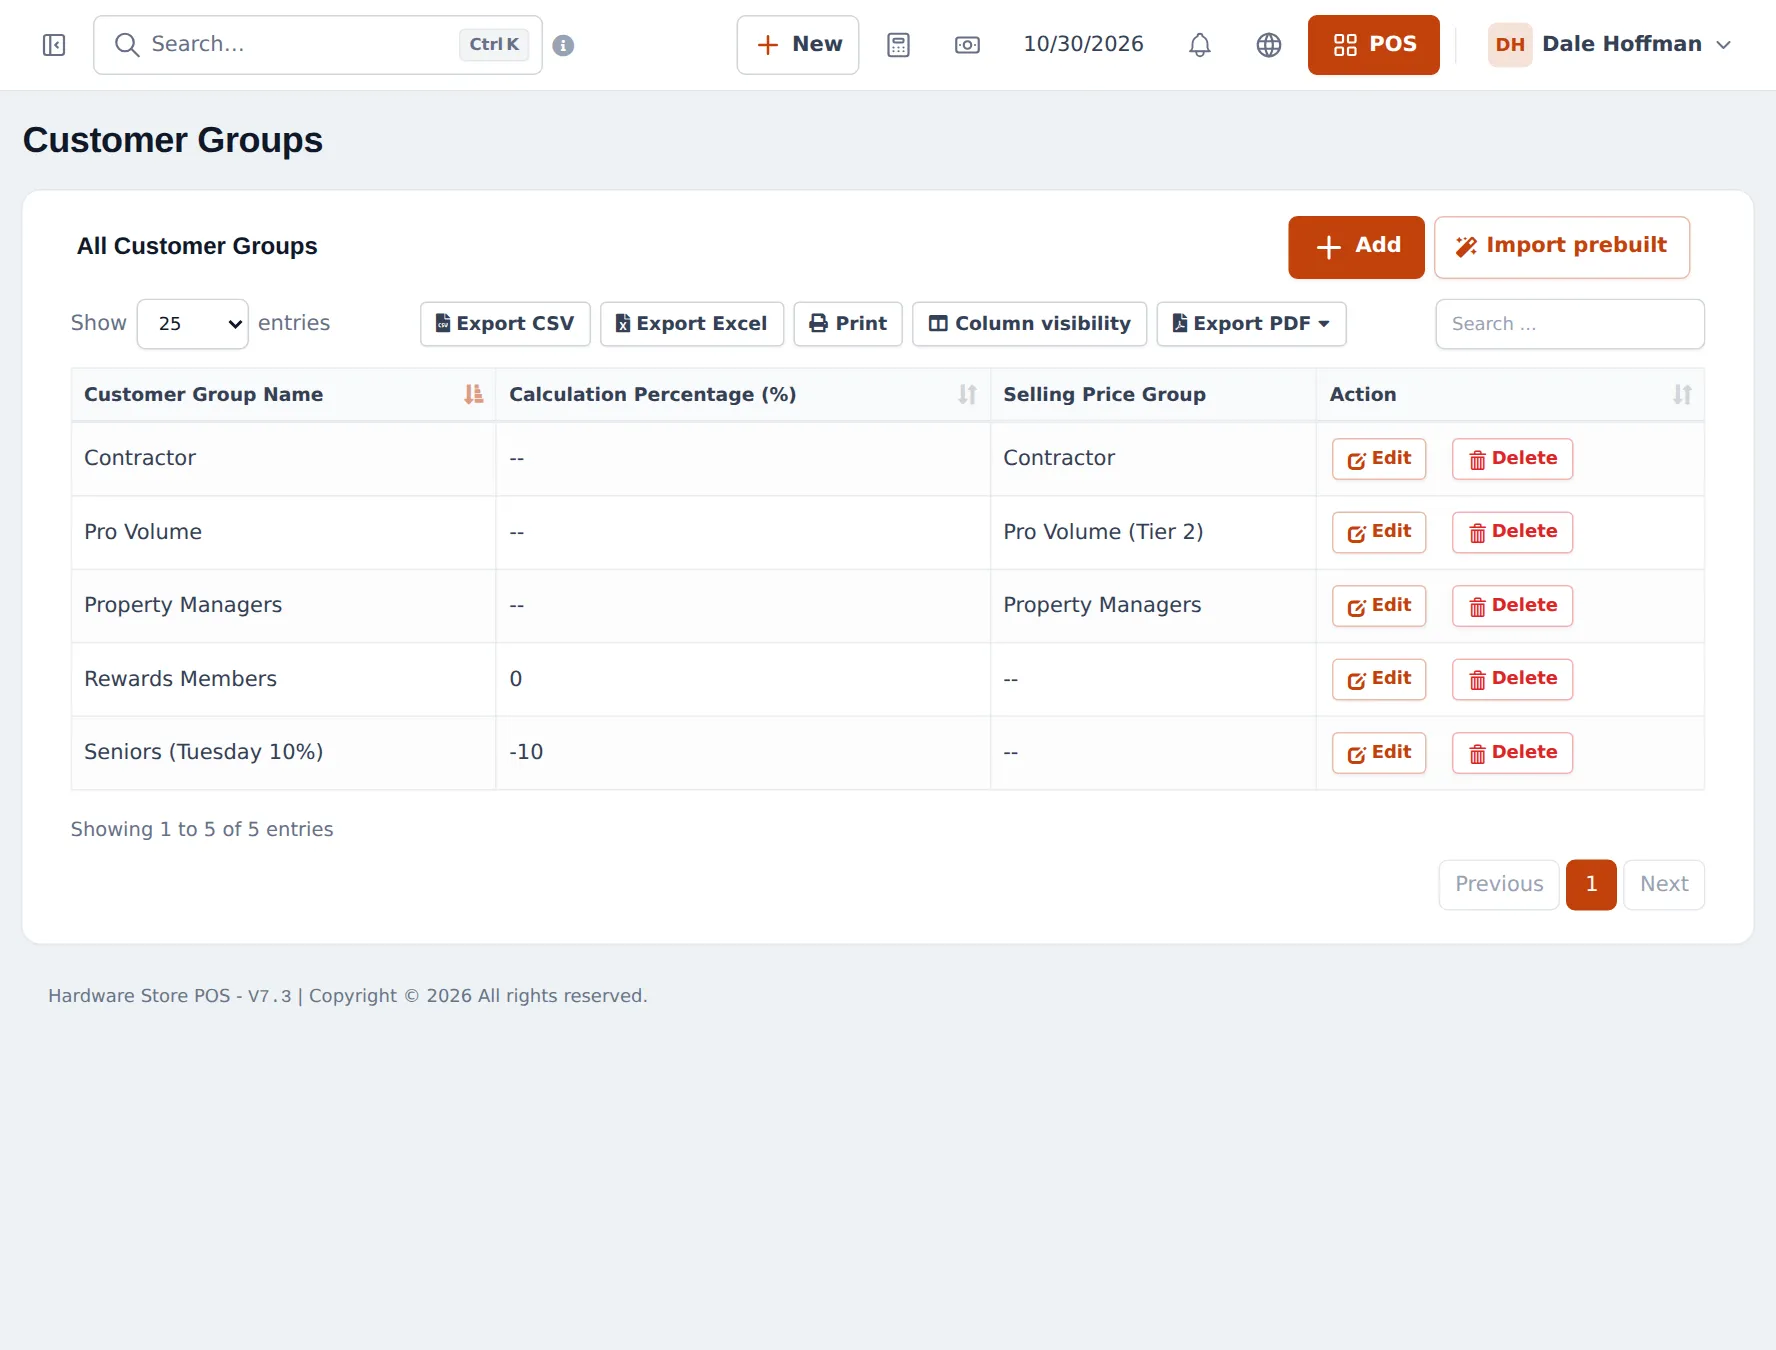Viewport: 1776px width, 1350px height.
Task: Sort by Customer Group Name column
Action: tap(283, 395)
